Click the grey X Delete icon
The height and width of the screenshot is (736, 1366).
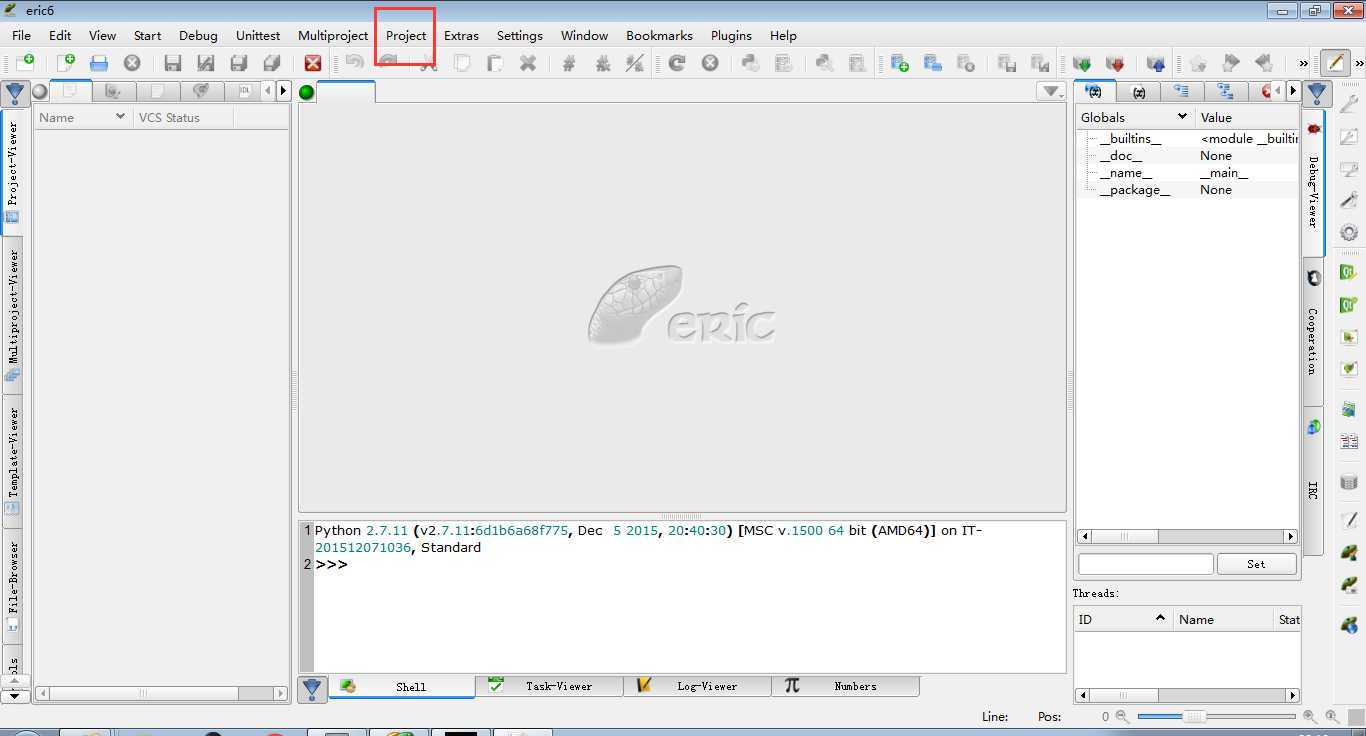tap(528, 63)
